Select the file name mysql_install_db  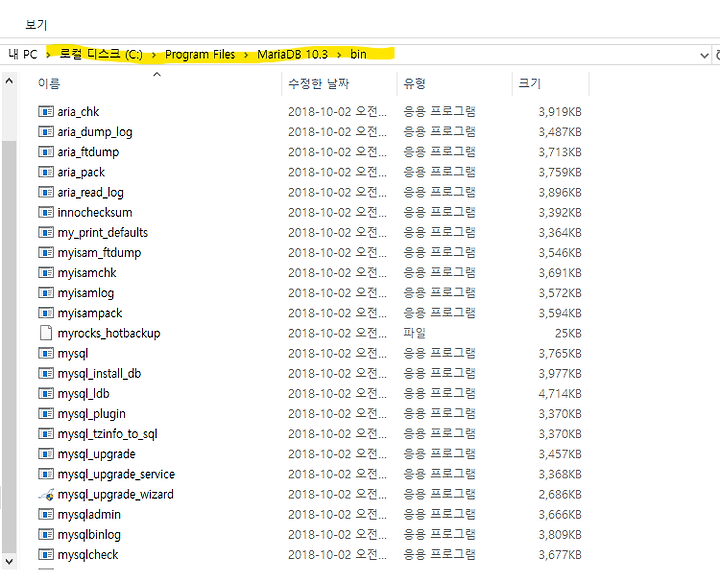pos(99,373)
